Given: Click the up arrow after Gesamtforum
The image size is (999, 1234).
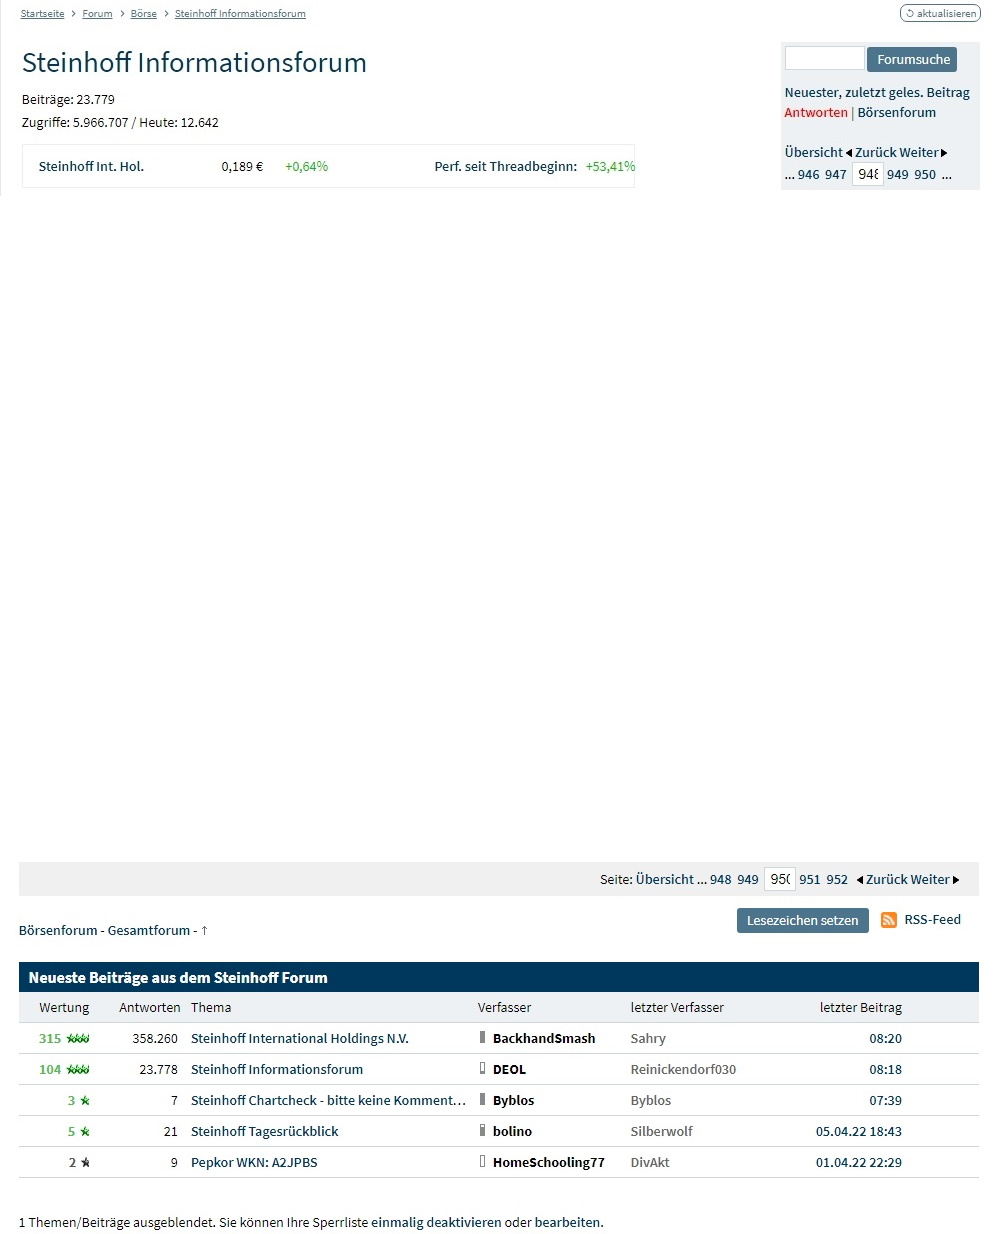Looking at the screenshot, I should pyautogui.click(x=204, y=930).
